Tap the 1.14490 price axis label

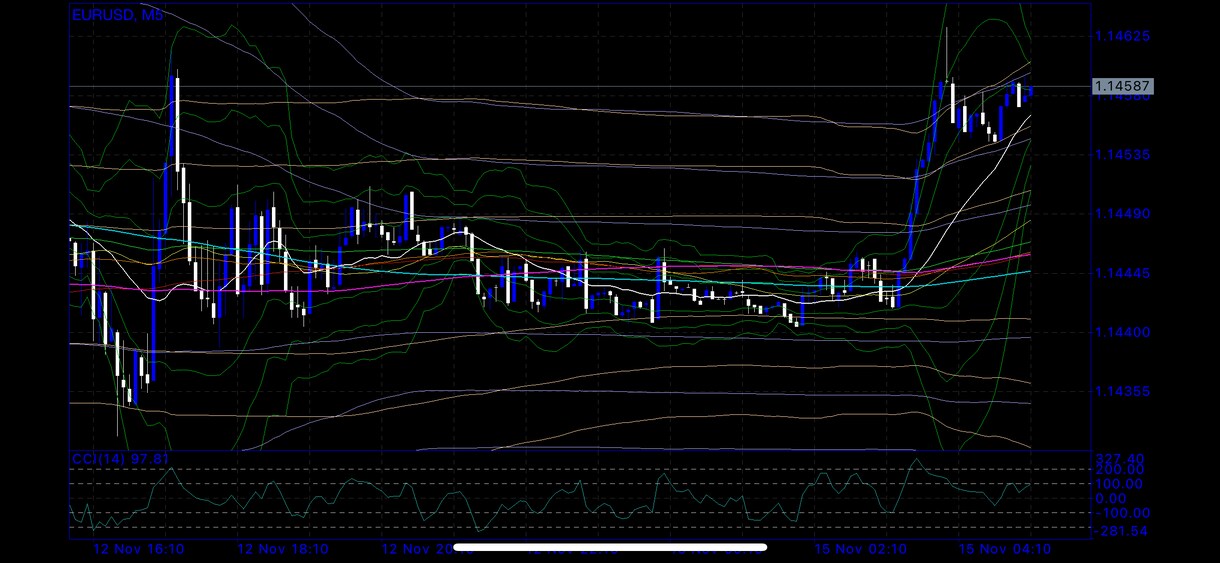(x=1122, y=214)
